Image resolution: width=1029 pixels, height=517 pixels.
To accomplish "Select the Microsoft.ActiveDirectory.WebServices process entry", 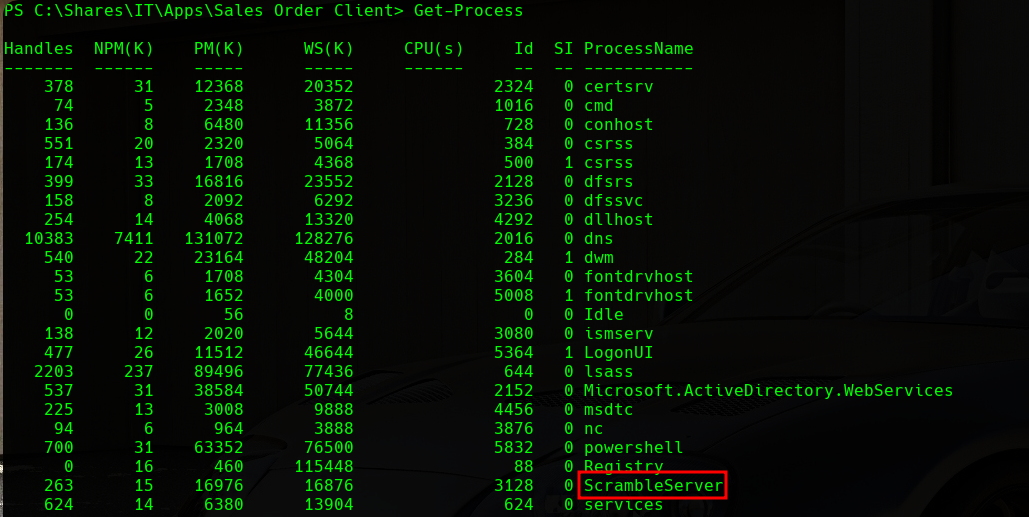I will click(768, 391).
